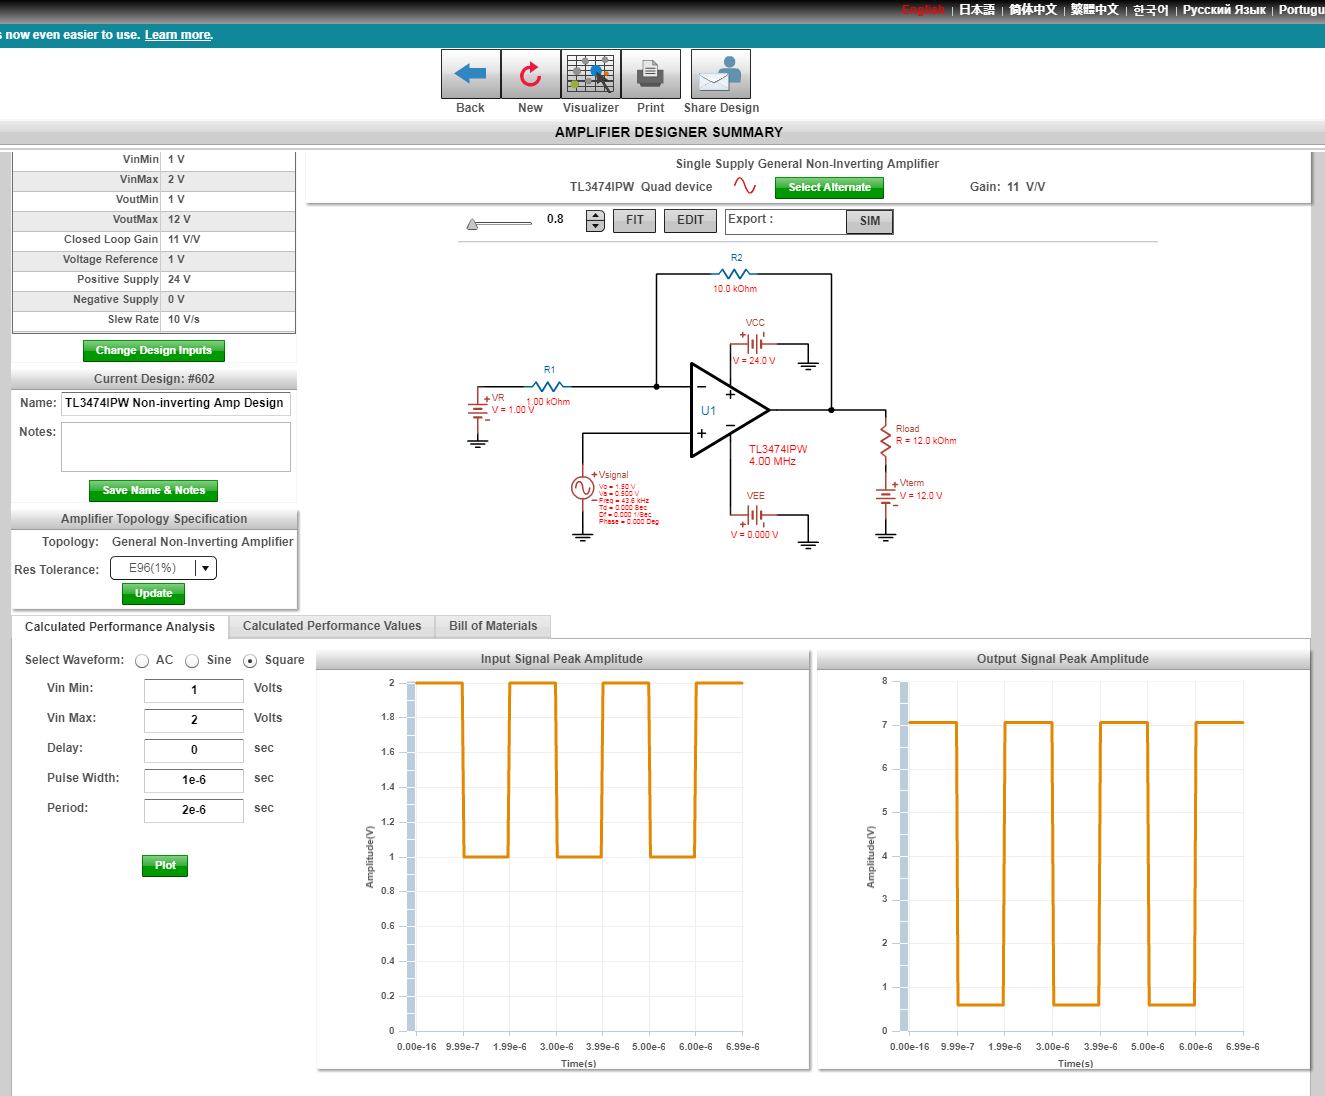Image resolution: width=1325 pixels, height=1096 pixels.
Task: Select resistor R1 in the schematic
Action: (548, 385)
